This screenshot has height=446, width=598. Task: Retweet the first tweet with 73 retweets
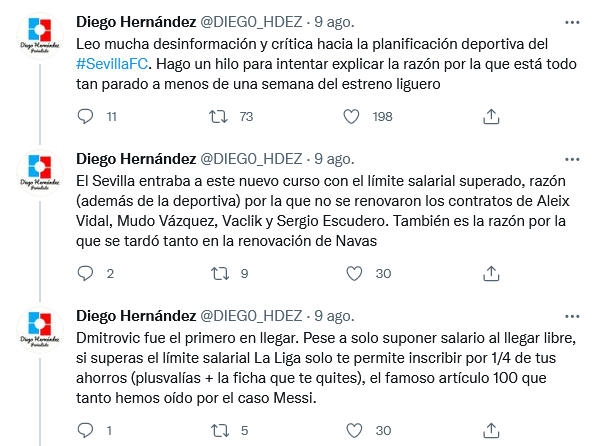coord(218,116)
